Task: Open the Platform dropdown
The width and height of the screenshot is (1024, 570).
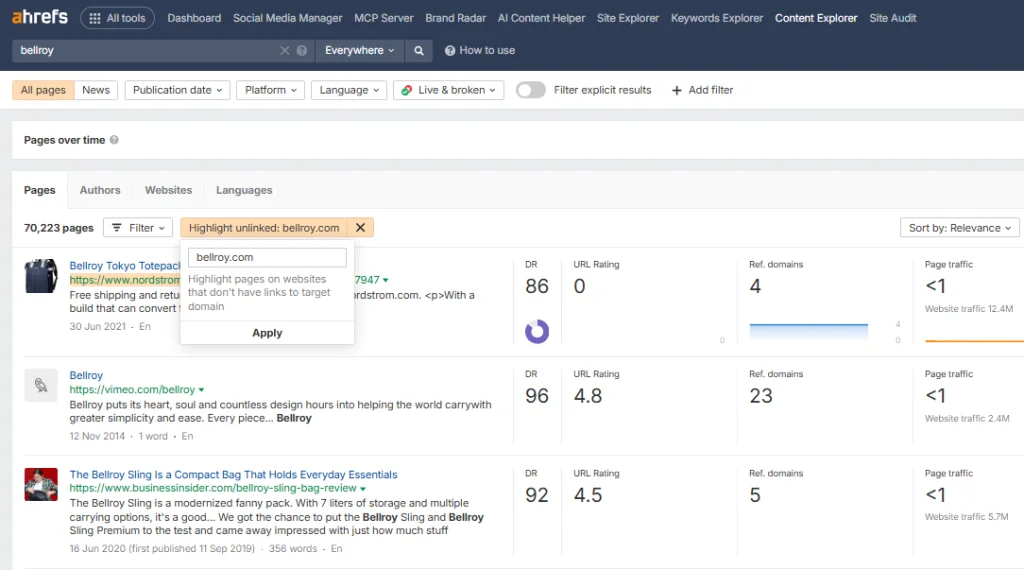Action: coord(270,90)
